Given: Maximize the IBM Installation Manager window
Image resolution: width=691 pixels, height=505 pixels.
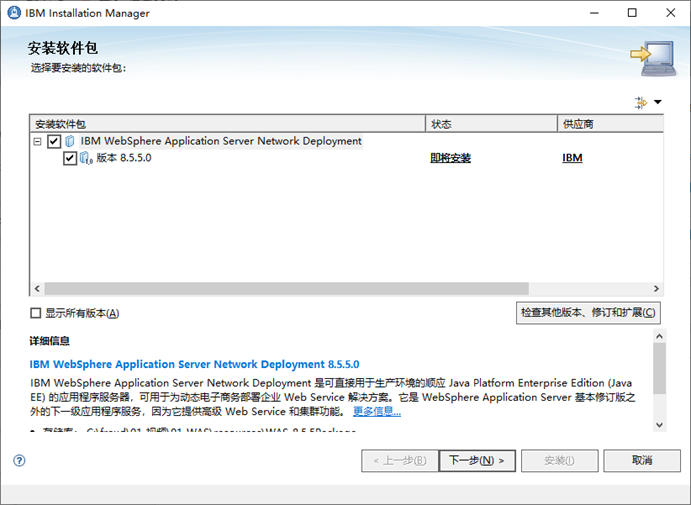Looking at the screenshot, I should click(632, 13).
